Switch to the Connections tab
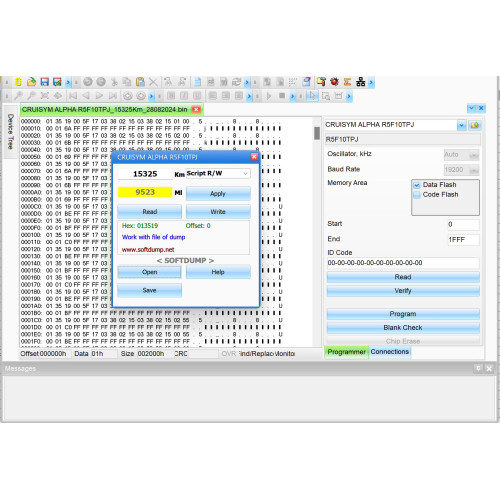This screenshot has height=500, width=500. (x=389, y=352)
